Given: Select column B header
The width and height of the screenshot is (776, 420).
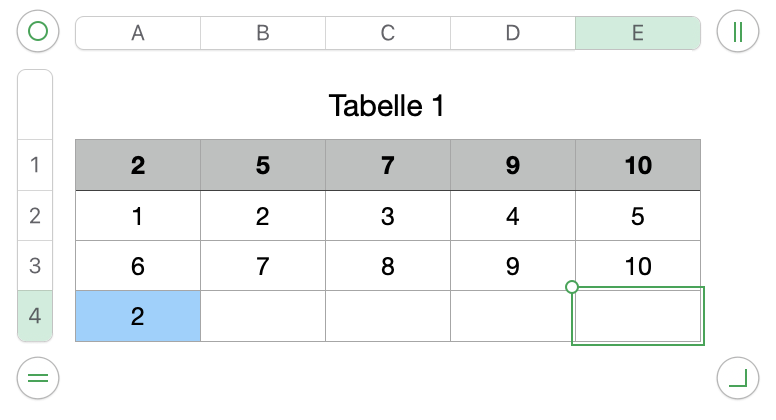Looking at the screenshot, I should pos(263,33).
